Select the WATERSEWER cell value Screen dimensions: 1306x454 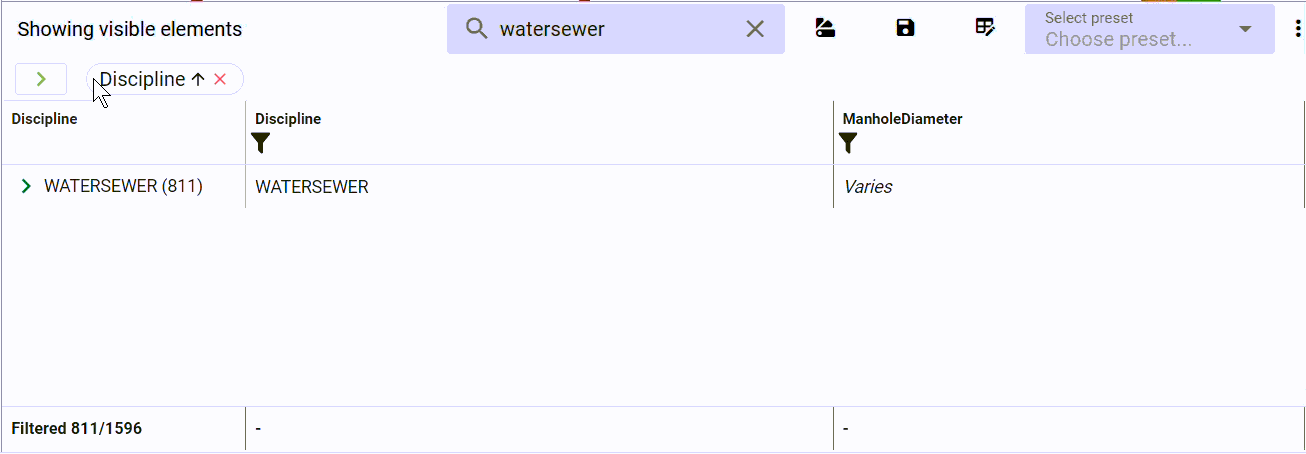(312, 187)
